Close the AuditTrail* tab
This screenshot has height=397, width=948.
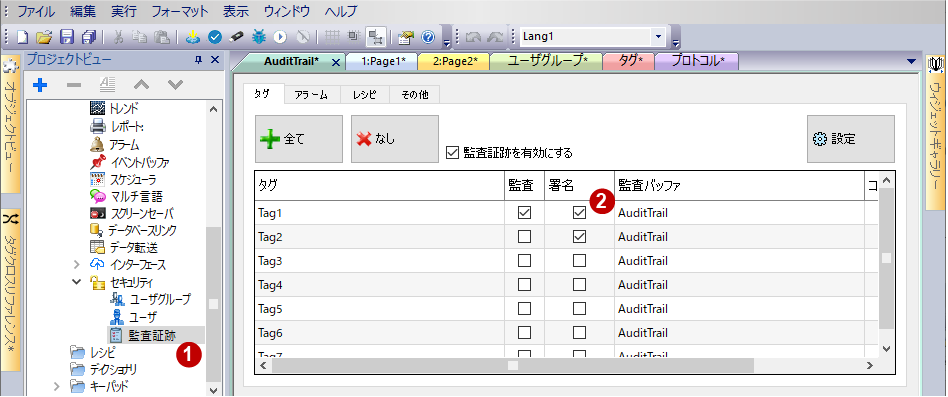(337, 62)
